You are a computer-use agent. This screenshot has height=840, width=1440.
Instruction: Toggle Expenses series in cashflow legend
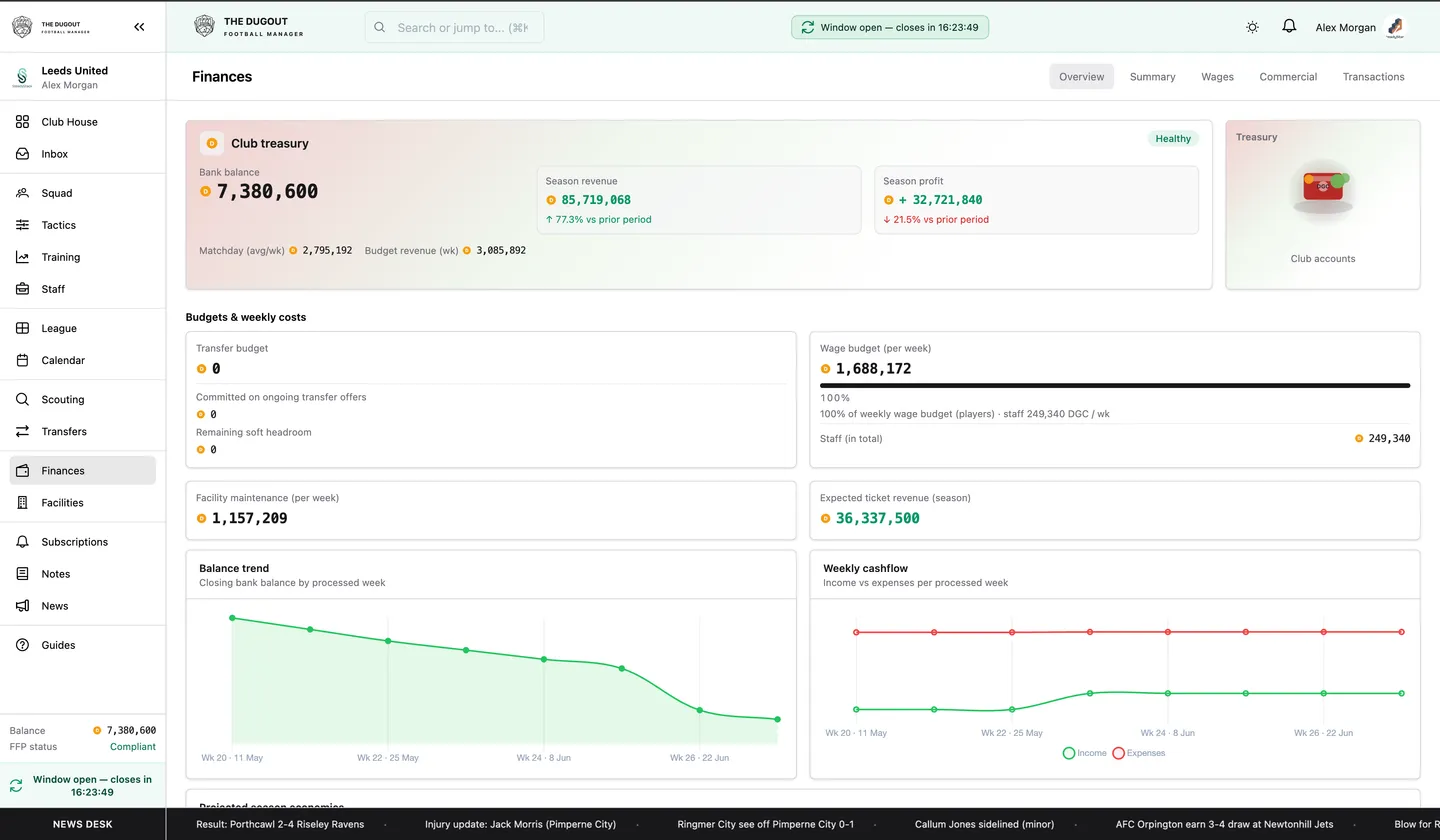point(1138,753)
